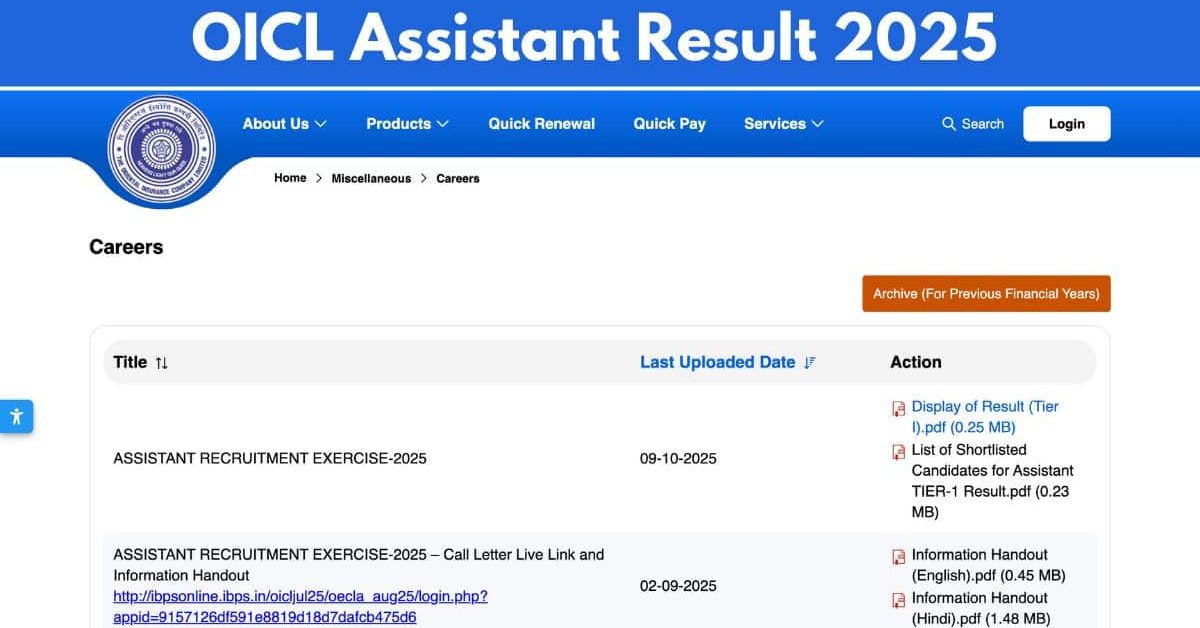
Task: Click the search magnifier icon
Action: click(949, 124)
